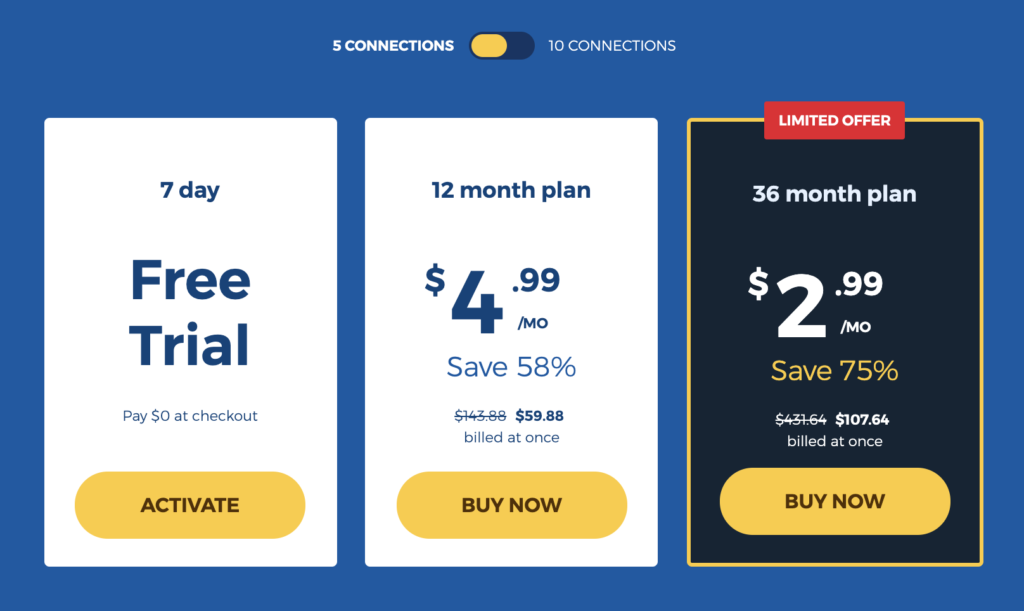
Task: Click the LIMITED OFFER badge
Action: point(835,120)
